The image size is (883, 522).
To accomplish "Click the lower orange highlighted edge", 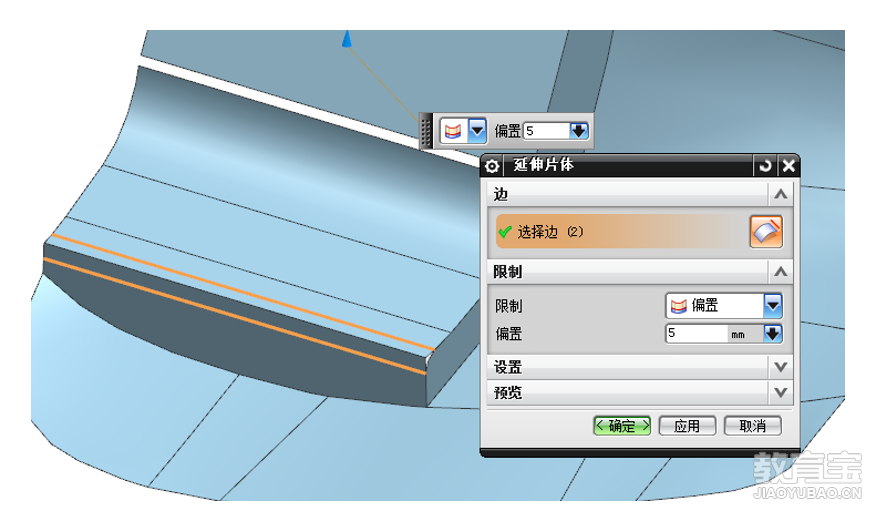I will (234, 316).
